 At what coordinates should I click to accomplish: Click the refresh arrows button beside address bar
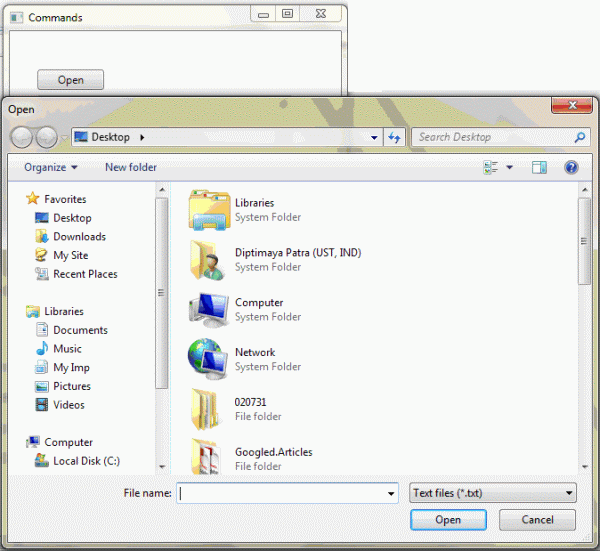click(x=394, y=137)
